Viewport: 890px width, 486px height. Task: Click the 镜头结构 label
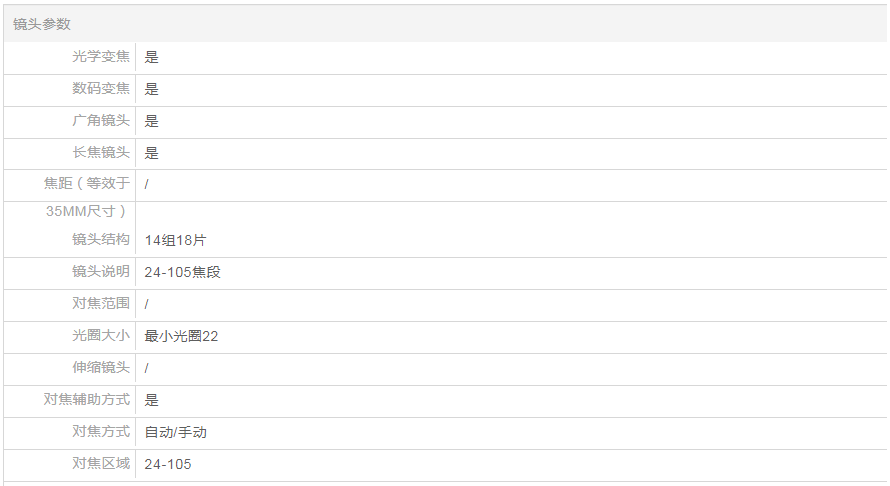tap(101, 240)
